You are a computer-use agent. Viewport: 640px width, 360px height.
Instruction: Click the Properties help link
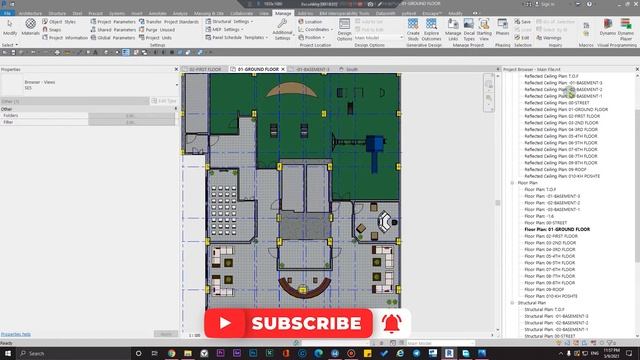16,334
